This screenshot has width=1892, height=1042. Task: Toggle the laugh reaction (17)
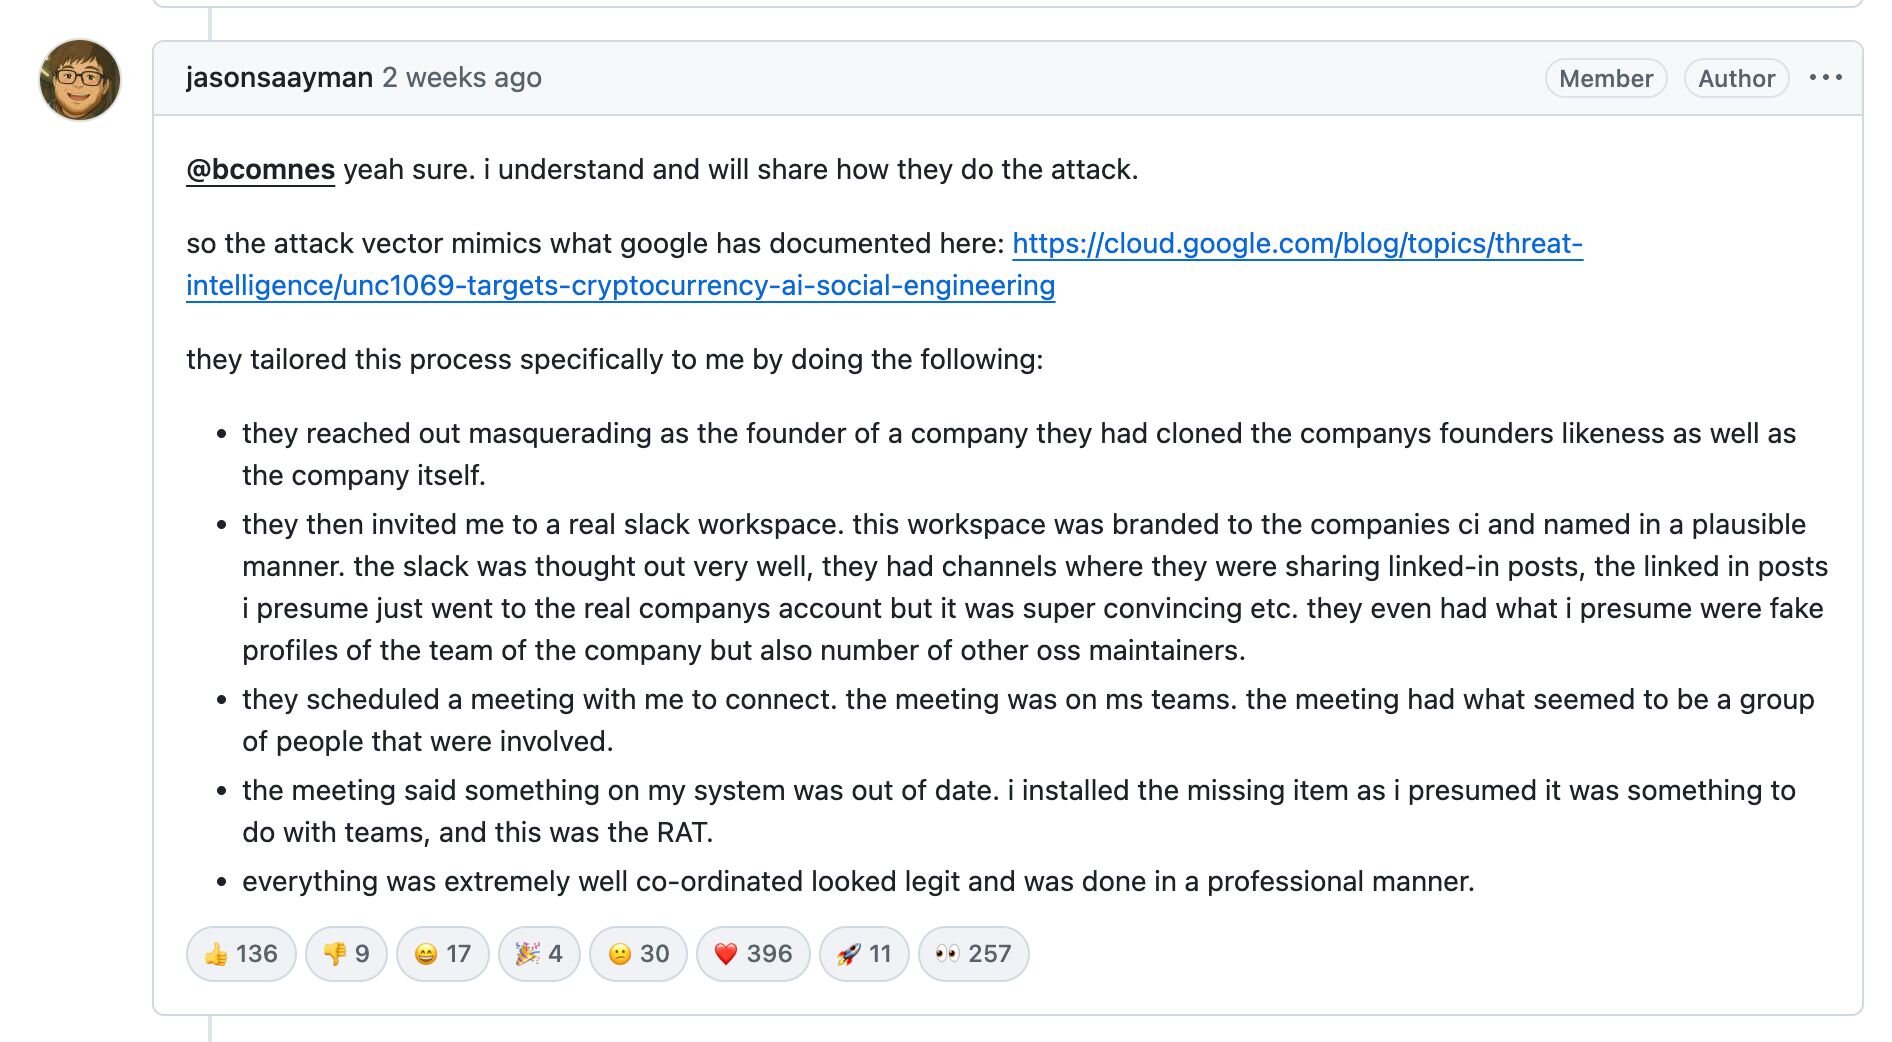(x=442, y=954)
